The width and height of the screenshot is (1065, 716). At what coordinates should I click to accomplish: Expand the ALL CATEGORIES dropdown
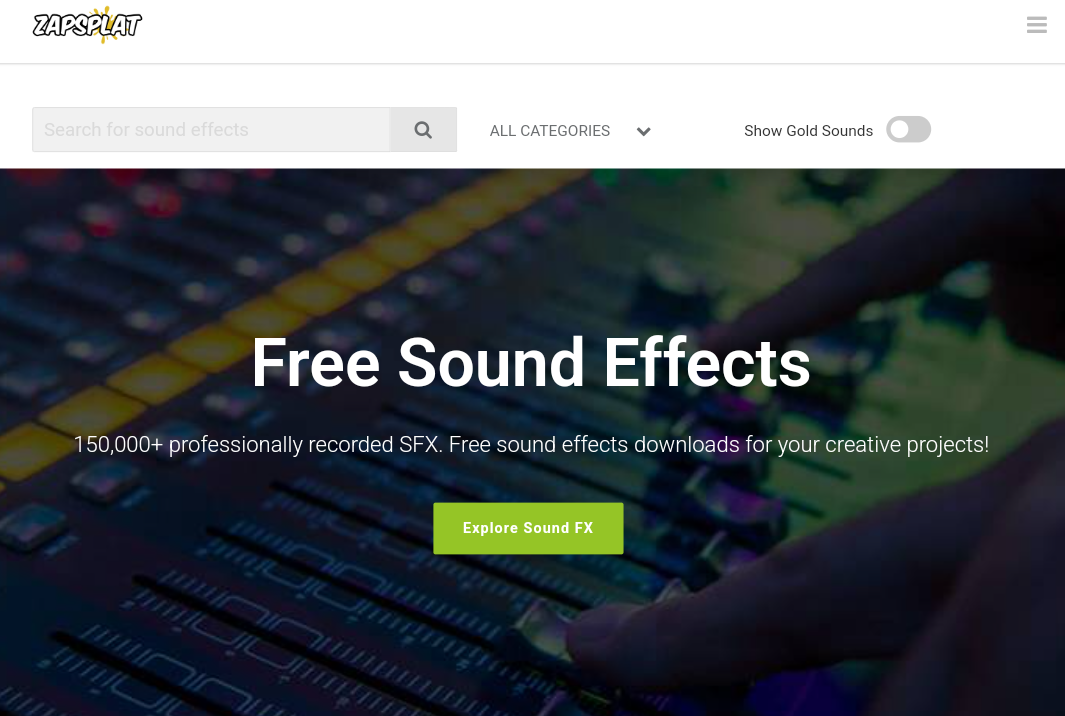571,130
